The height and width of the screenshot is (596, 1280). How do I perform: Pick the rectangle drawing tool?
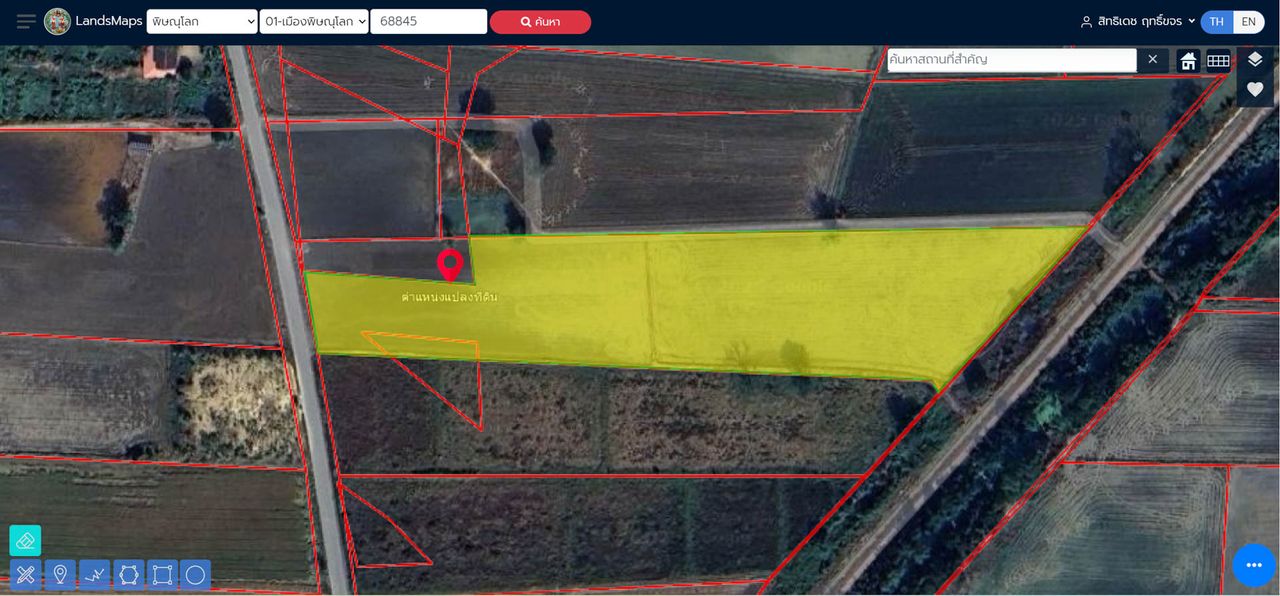(x=163, y=575)
